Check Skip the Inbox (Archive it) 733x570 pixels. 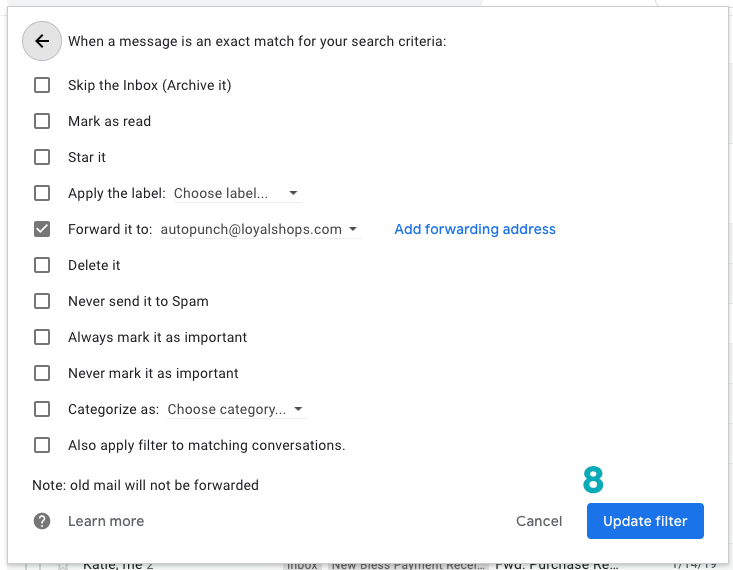(x=42, y=85)
